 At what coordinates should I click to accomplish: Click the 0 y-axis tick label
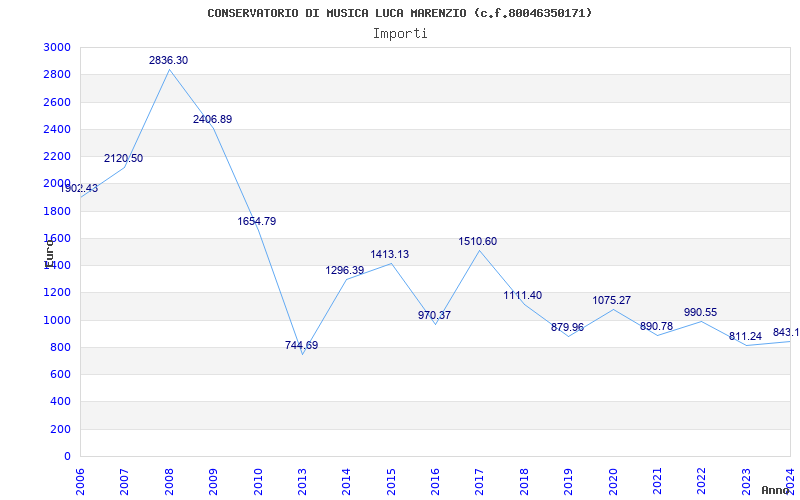(x=68, y=456)
